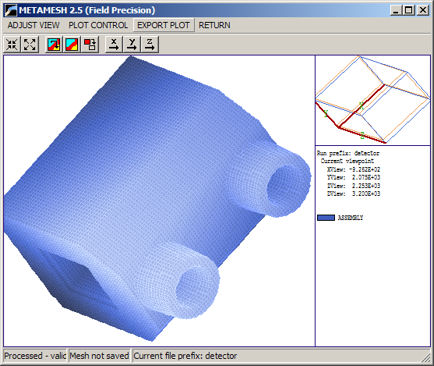Click the red squares region display icon
This screenshot has width=434, height=366.
[x=90, y=44]
